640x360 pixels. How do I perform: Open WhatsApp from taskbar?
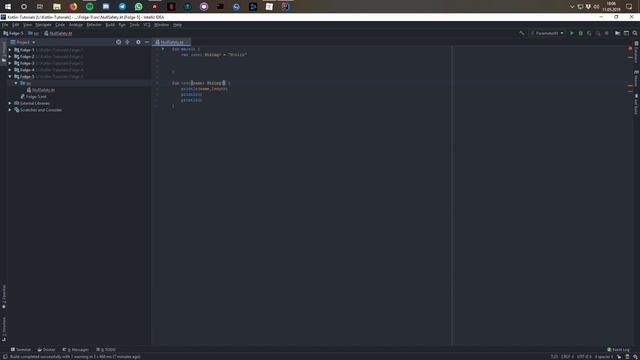click(x=138, y=7)
